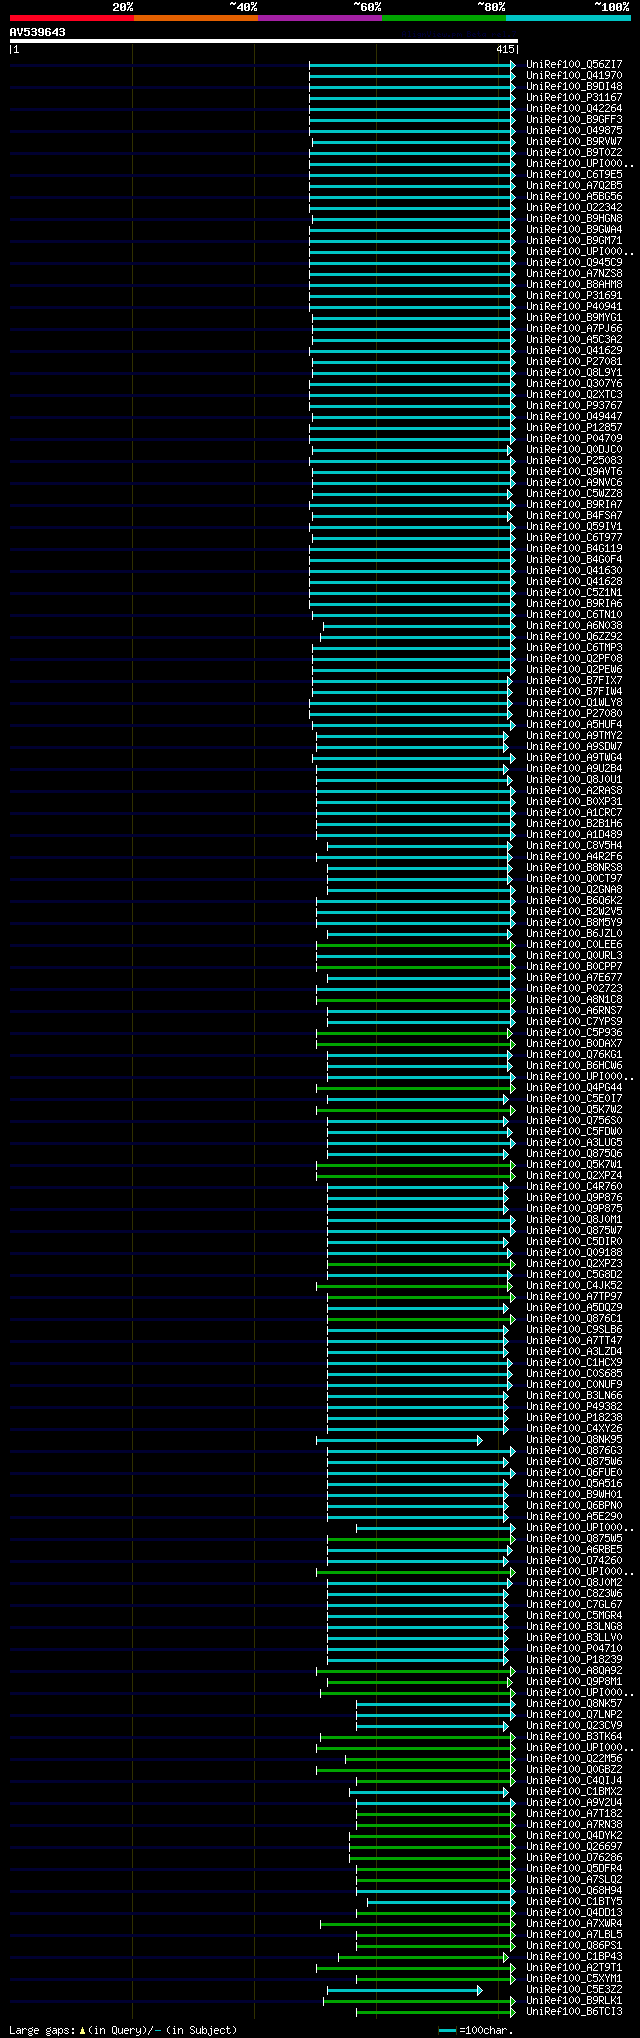Click the purple ~60% legend segment
The width and height of the screenshot is (640, 2038).
point(319,18)
